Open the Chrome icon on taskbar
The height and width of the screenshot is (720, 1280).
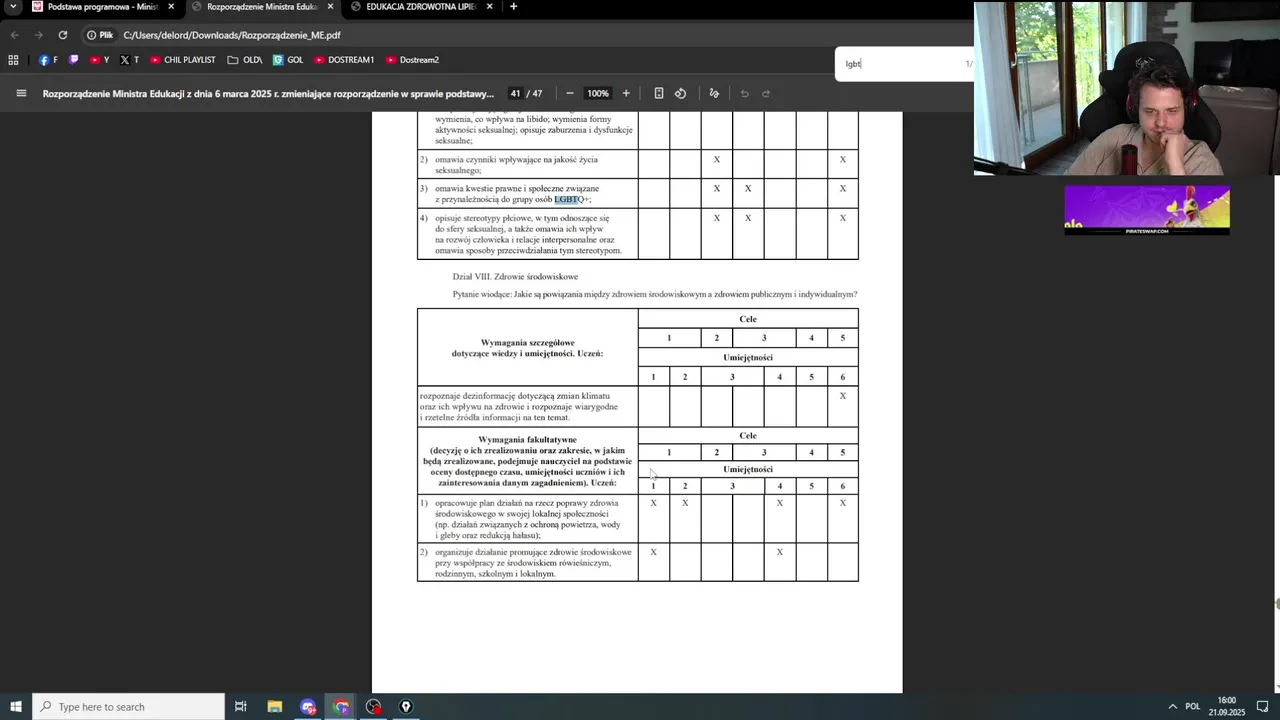341,706
